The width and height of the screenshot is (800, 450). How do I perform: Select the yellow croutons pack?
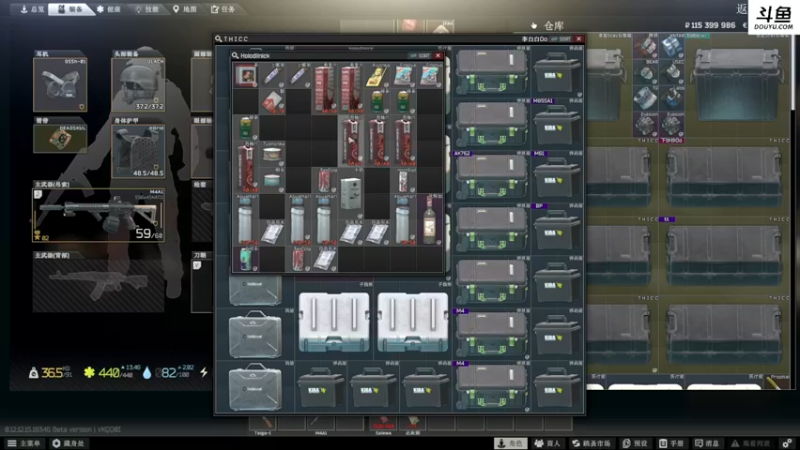[x=378, y=75]
